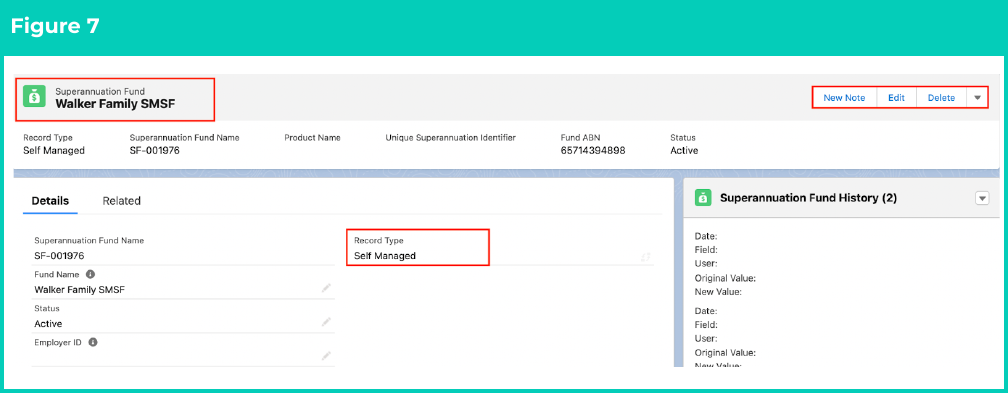Image resolution: width=1008 pixels, height=393 pixels.
Task: Open Superannuation Fund History (2) title link
Action: [808, 198]
